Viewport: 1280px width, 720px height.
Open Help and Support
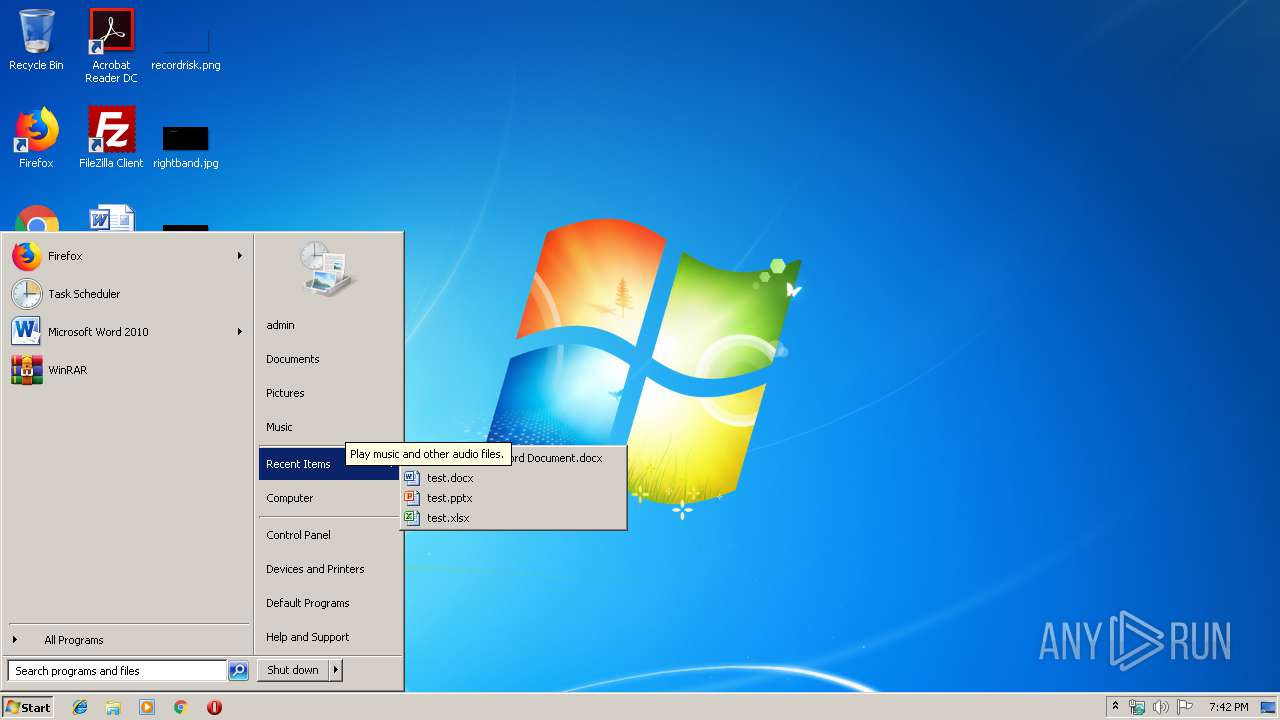329,637
